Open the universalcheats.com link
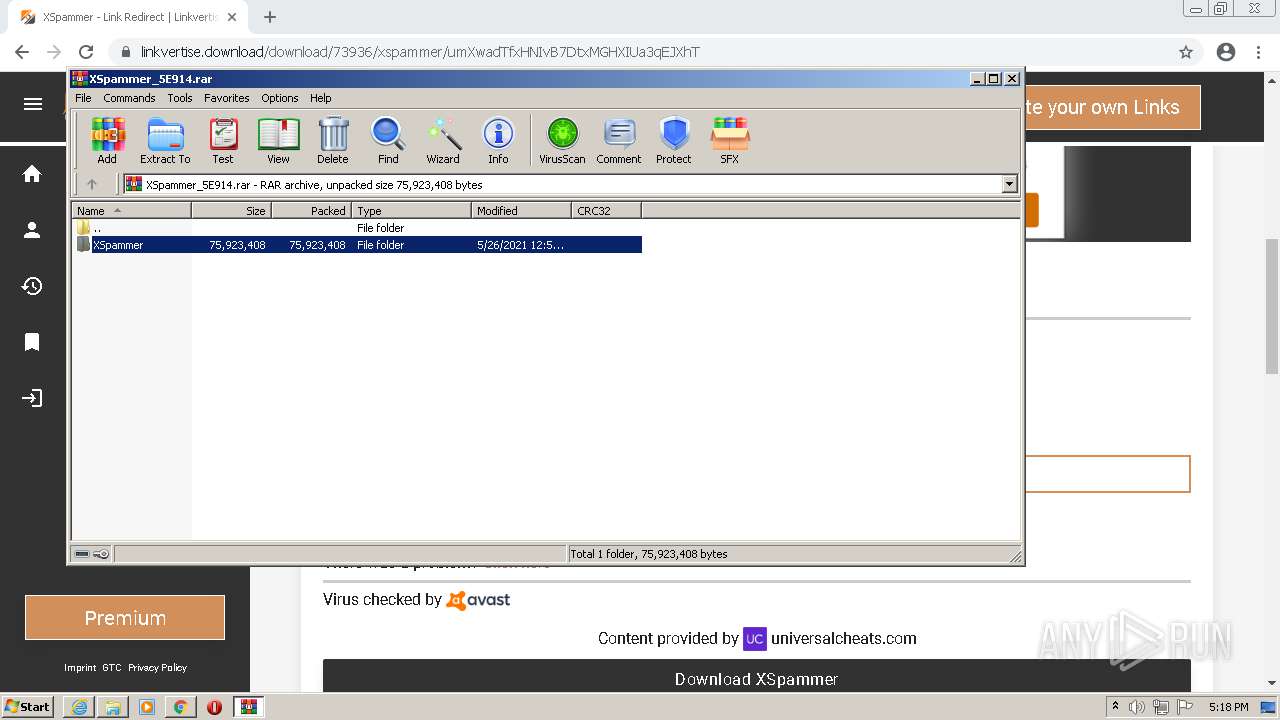This screenshot has width=1280, height=720. click(x=844, y=638)
